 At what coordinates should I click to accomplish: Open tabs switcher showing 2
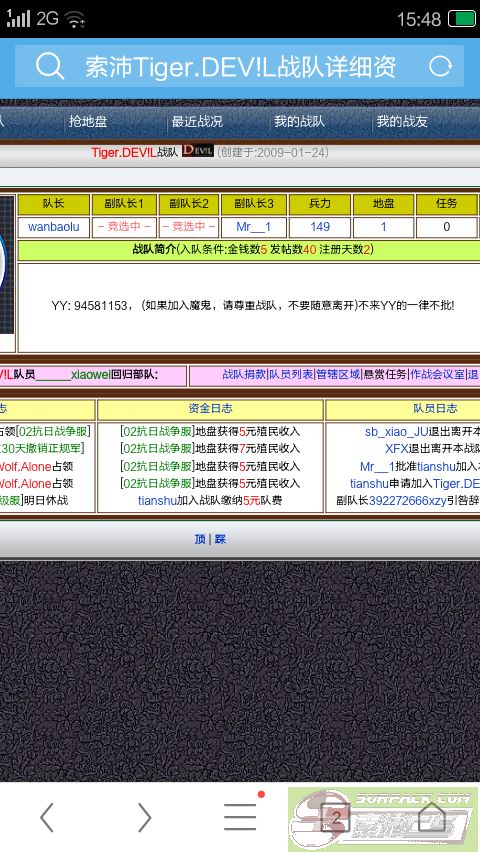[336, 817]
